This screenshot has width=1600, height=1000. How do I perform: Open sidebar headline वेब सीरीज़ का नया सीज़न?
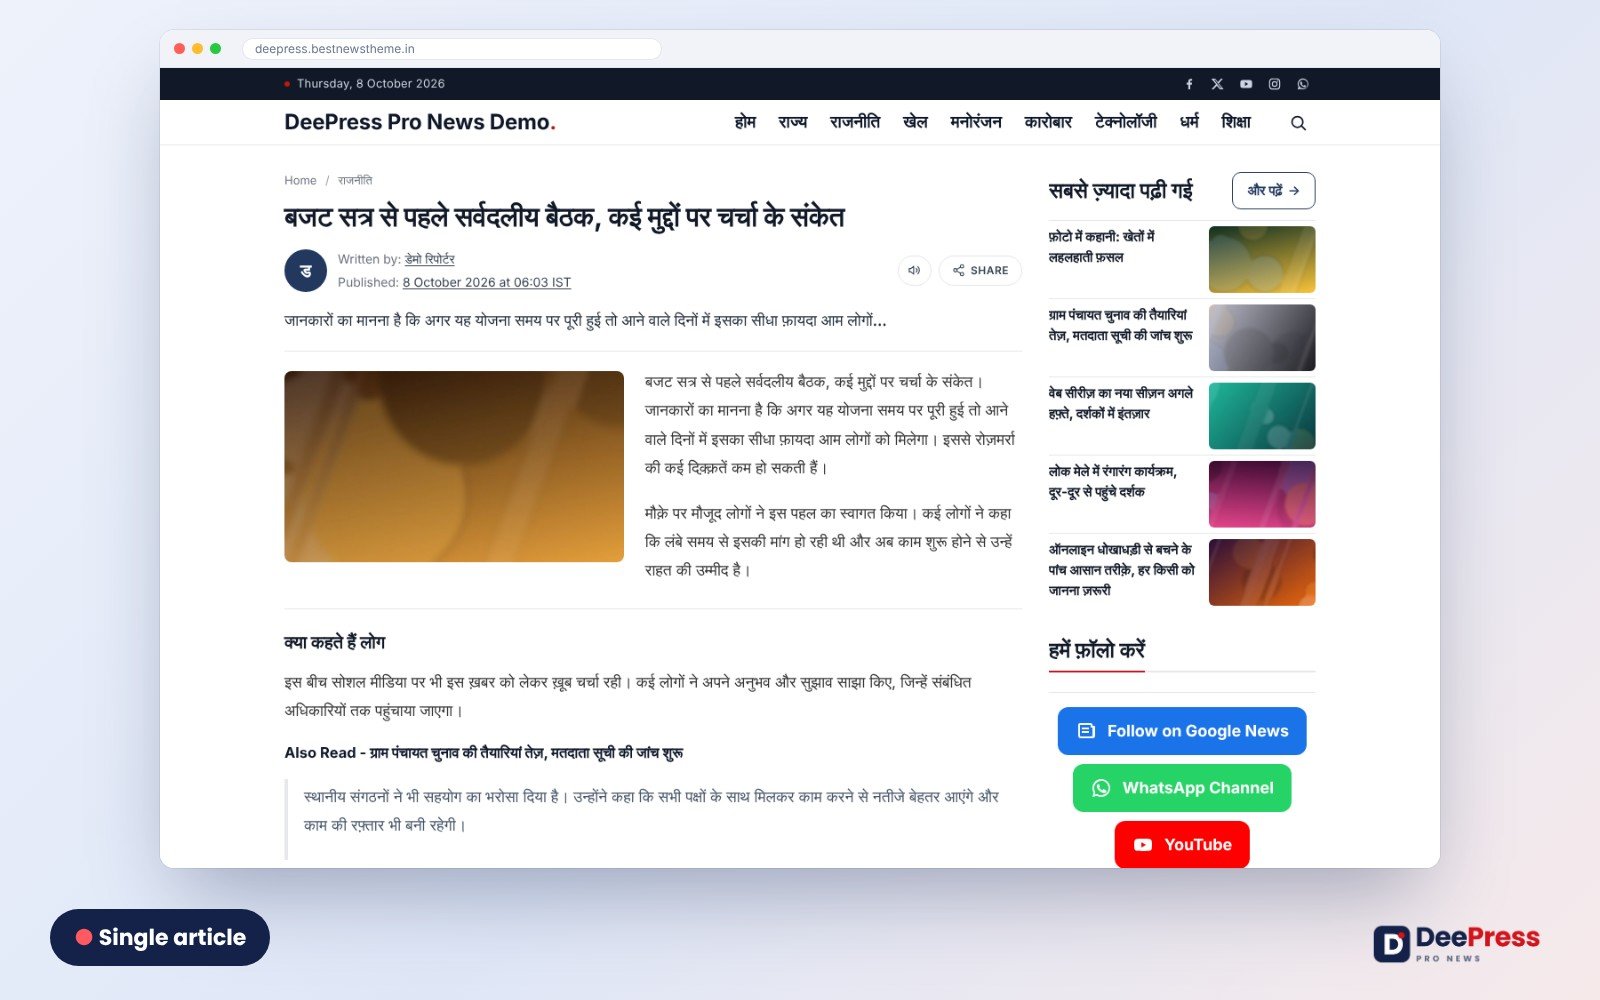click(x=1121, y=403)
